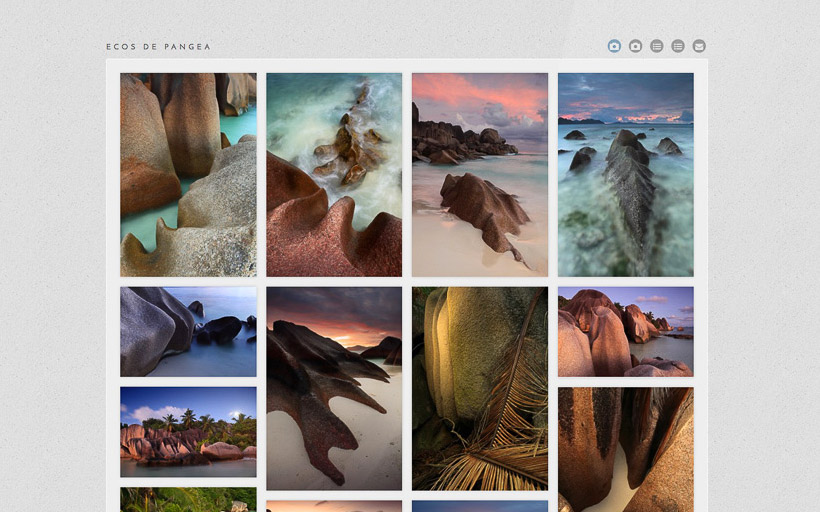Click the list icon beside the gray camera

(x=657, y=46)
